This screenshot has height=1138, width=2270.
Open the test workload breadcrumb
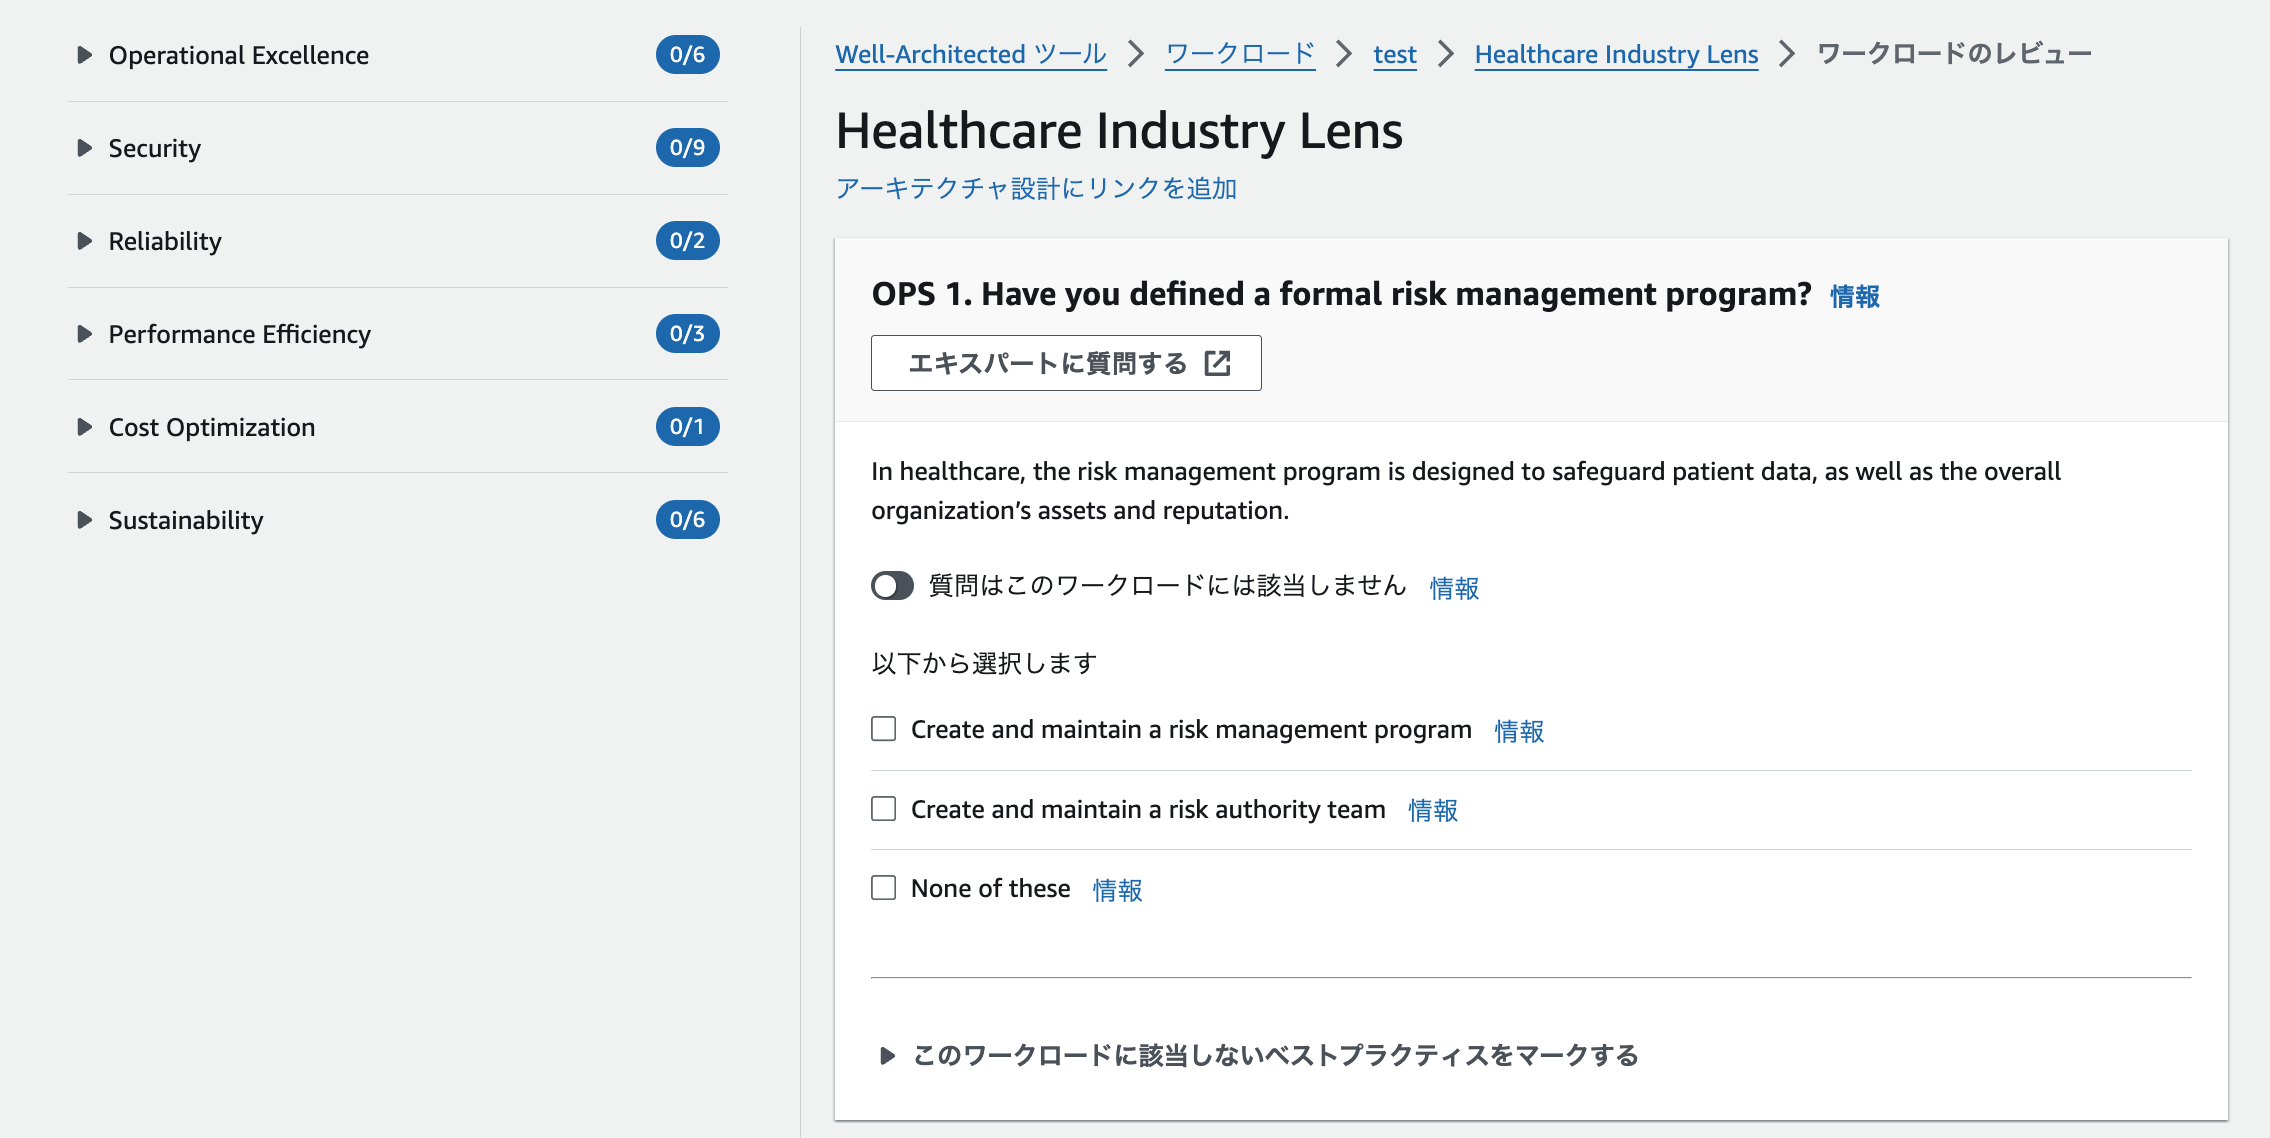(x=1394, y=54)
